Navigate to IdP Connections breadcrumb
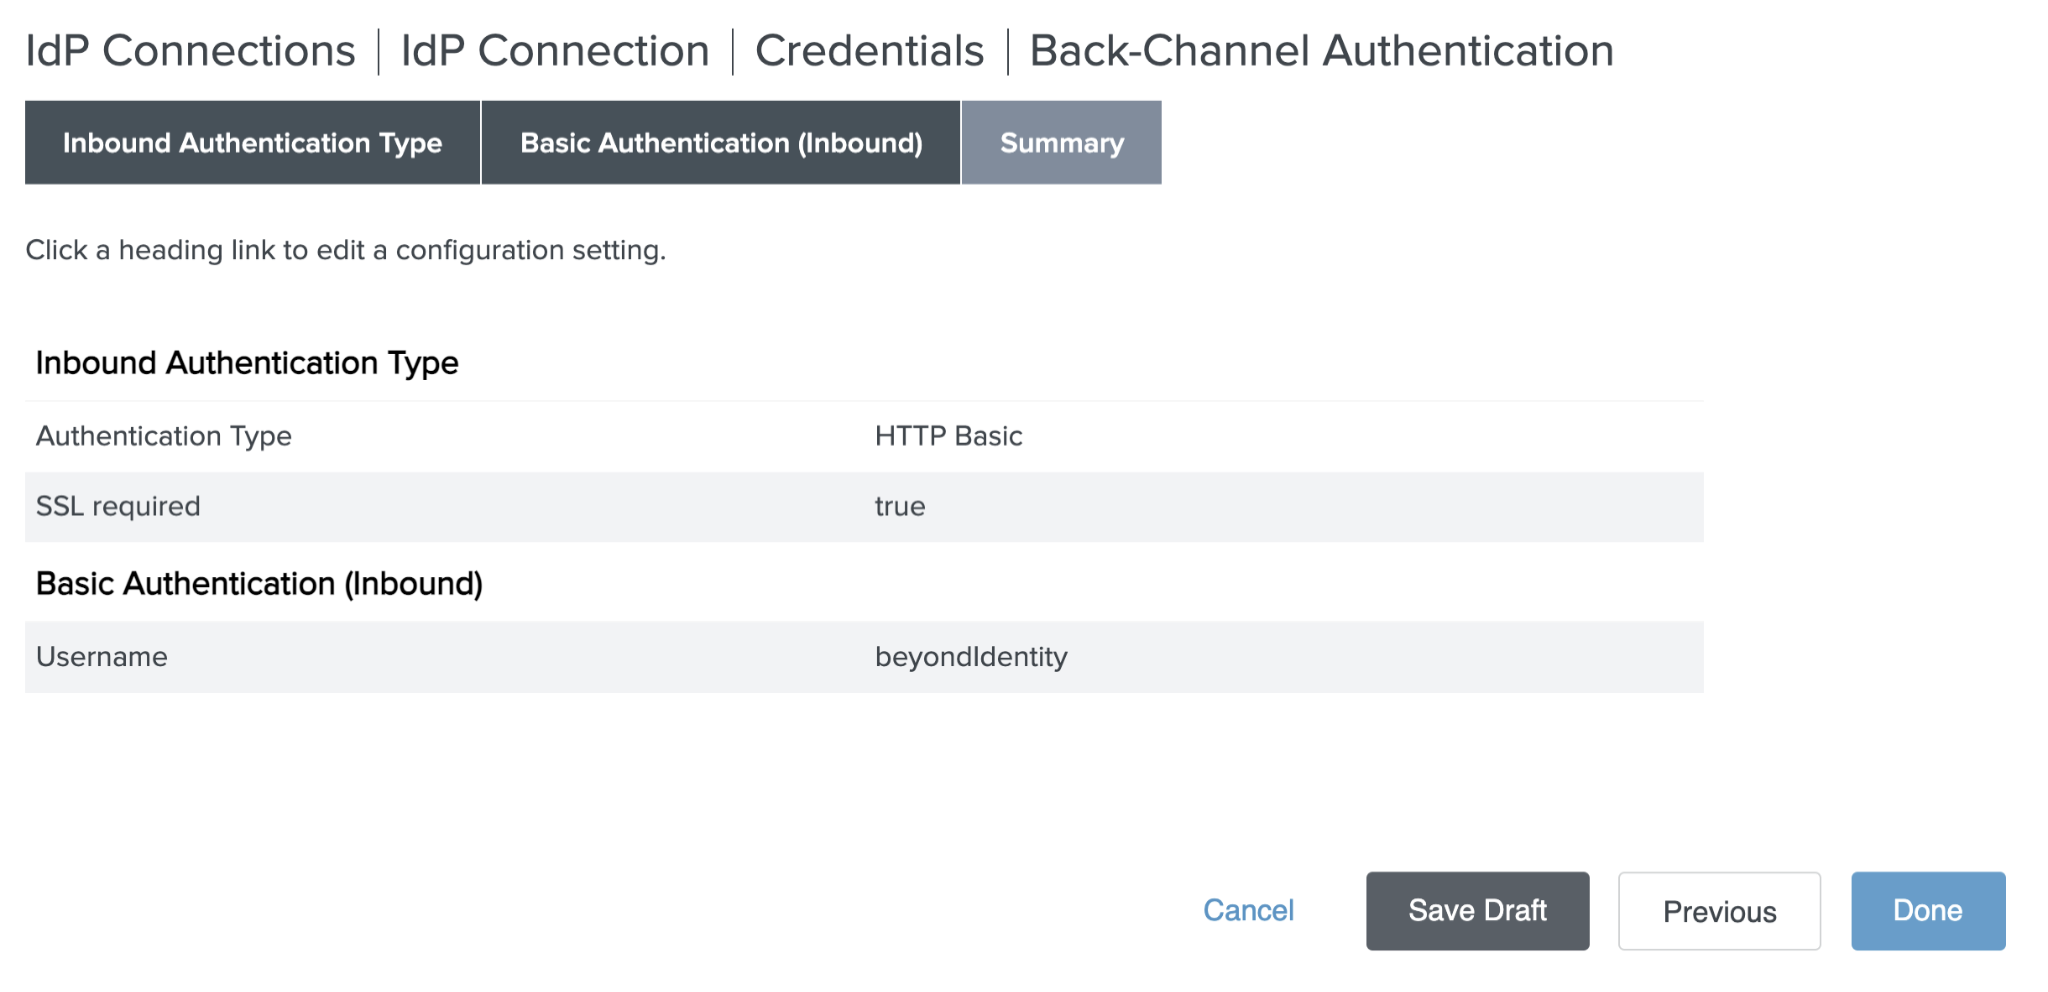The image size is (2048, 992). pos(190,51)
